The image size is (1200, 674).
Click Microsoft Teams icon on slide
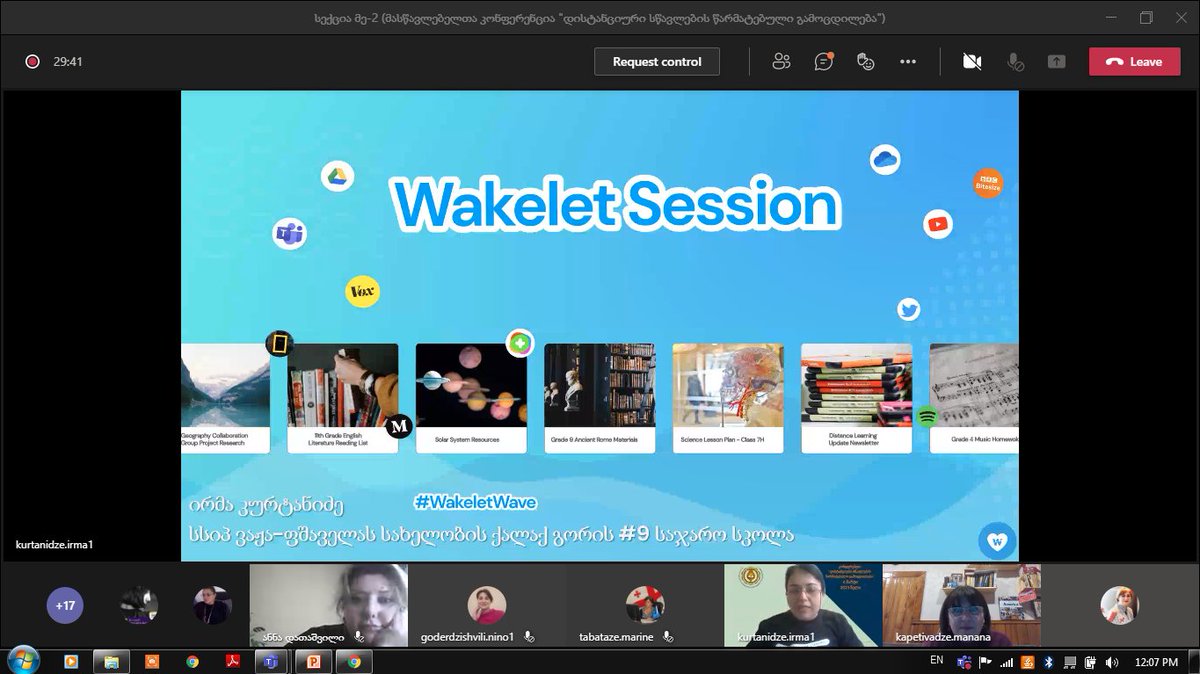289,234
